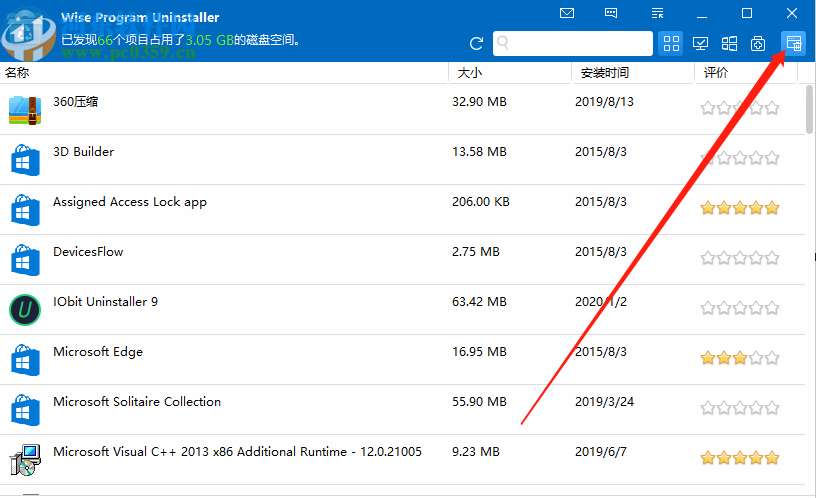This screenshot has width=816, height=498.
Task: Select the DevicesFlow store icon
Action: (x=25, y=260)
